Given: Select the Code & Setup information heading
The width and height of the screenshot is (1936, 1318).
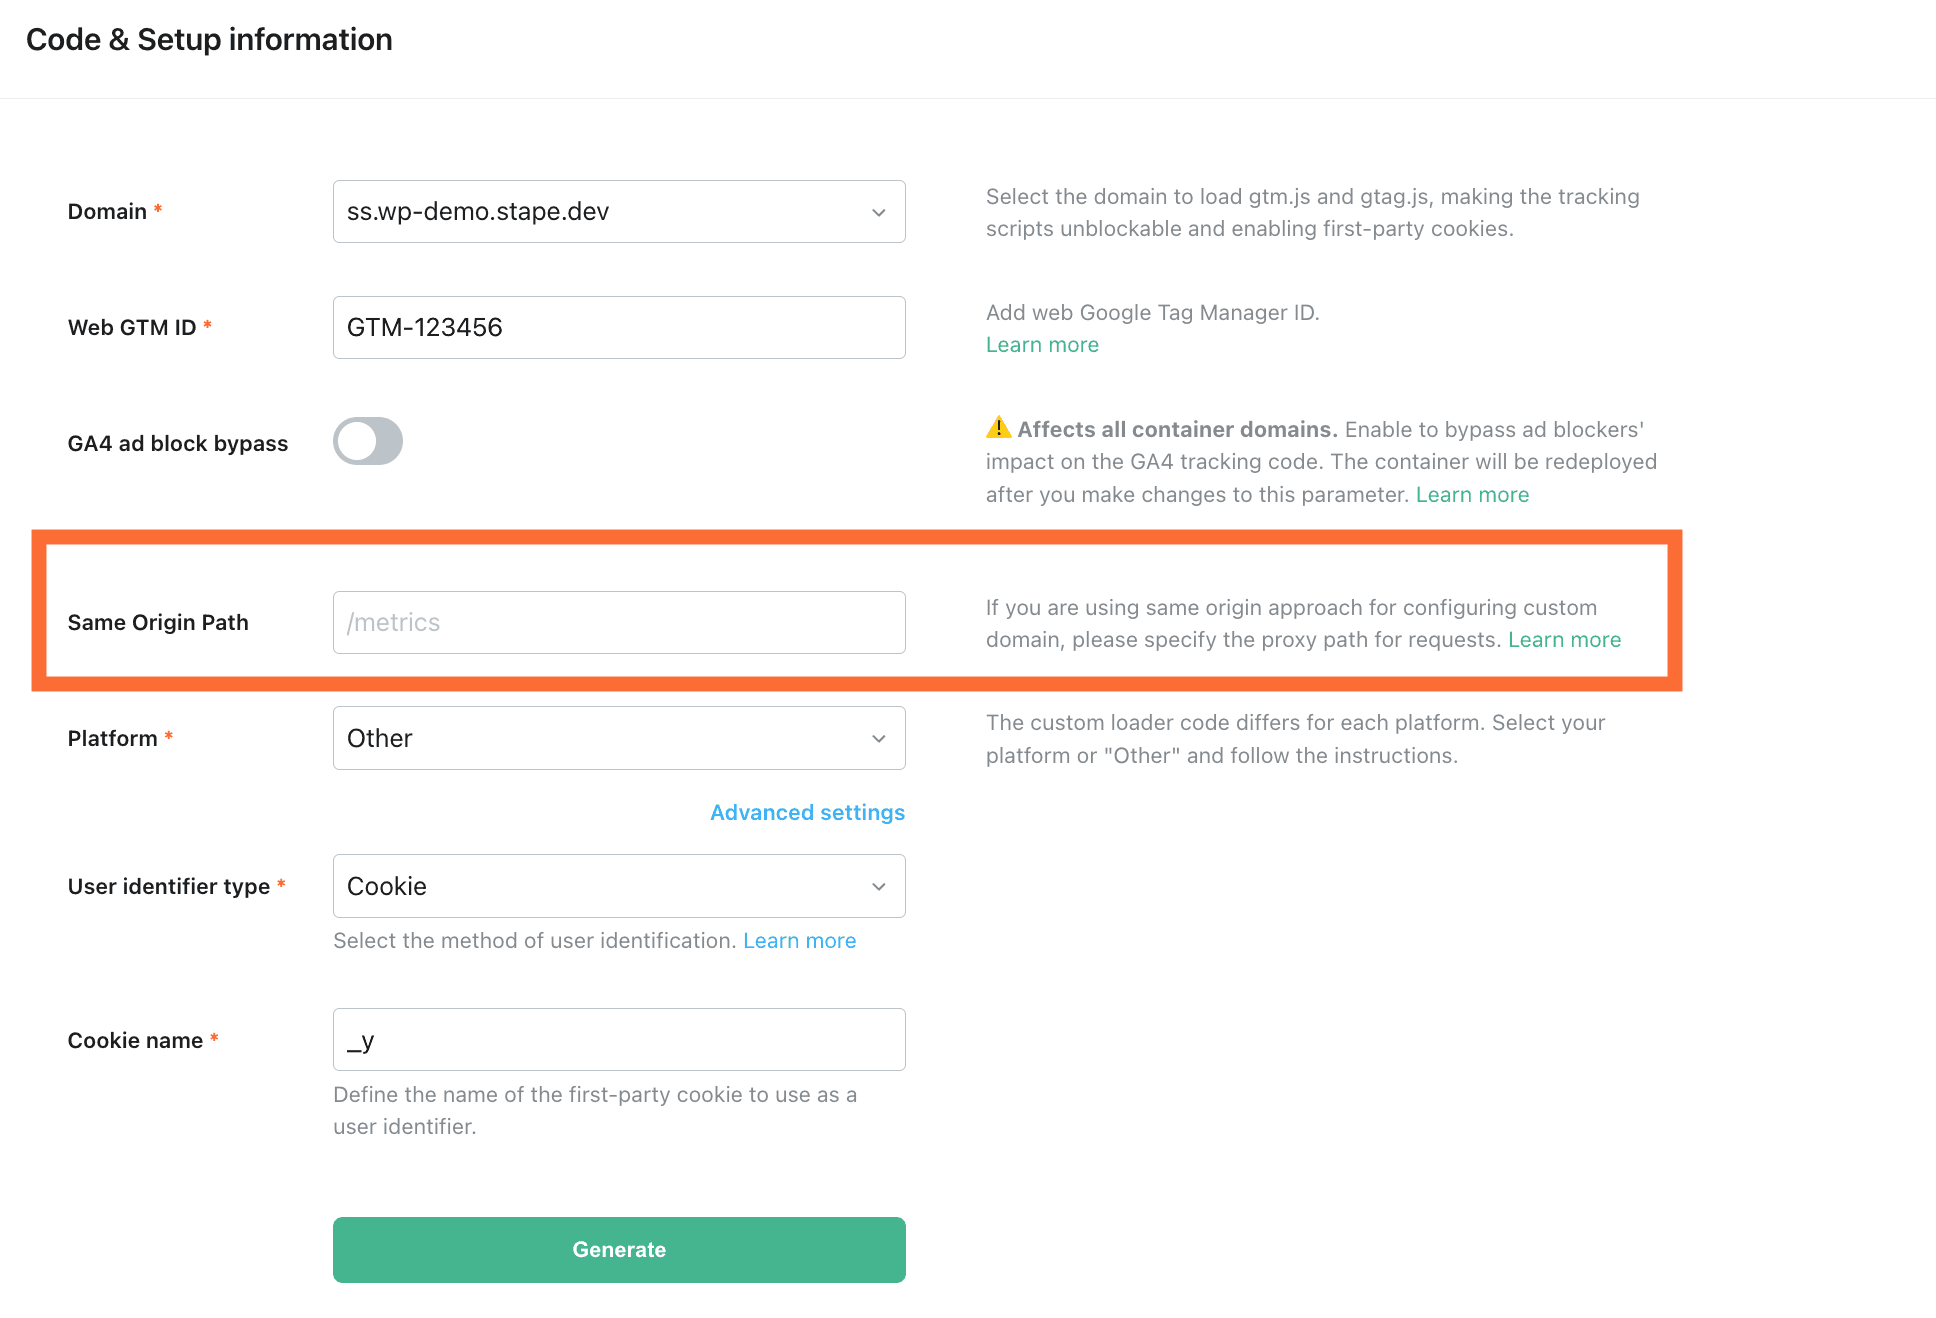Looking at the screenshot, I should tap(209, 39).
